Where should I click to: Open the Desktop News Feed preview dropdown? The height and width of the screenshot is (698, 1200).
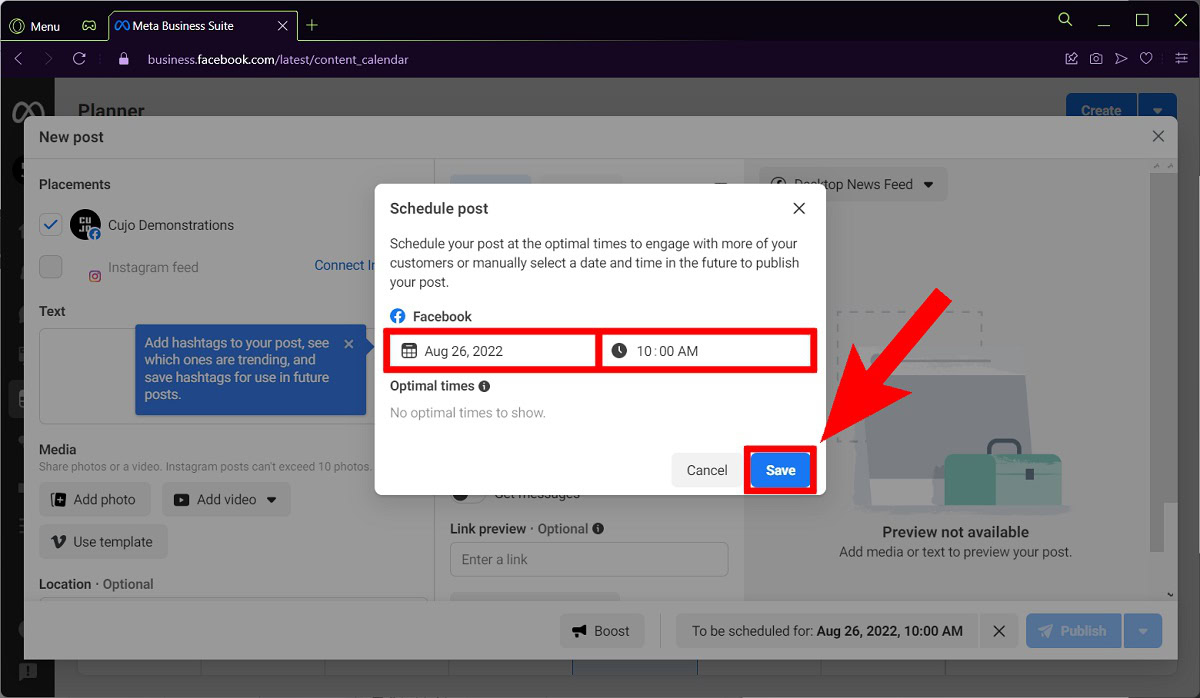[853, 184]
